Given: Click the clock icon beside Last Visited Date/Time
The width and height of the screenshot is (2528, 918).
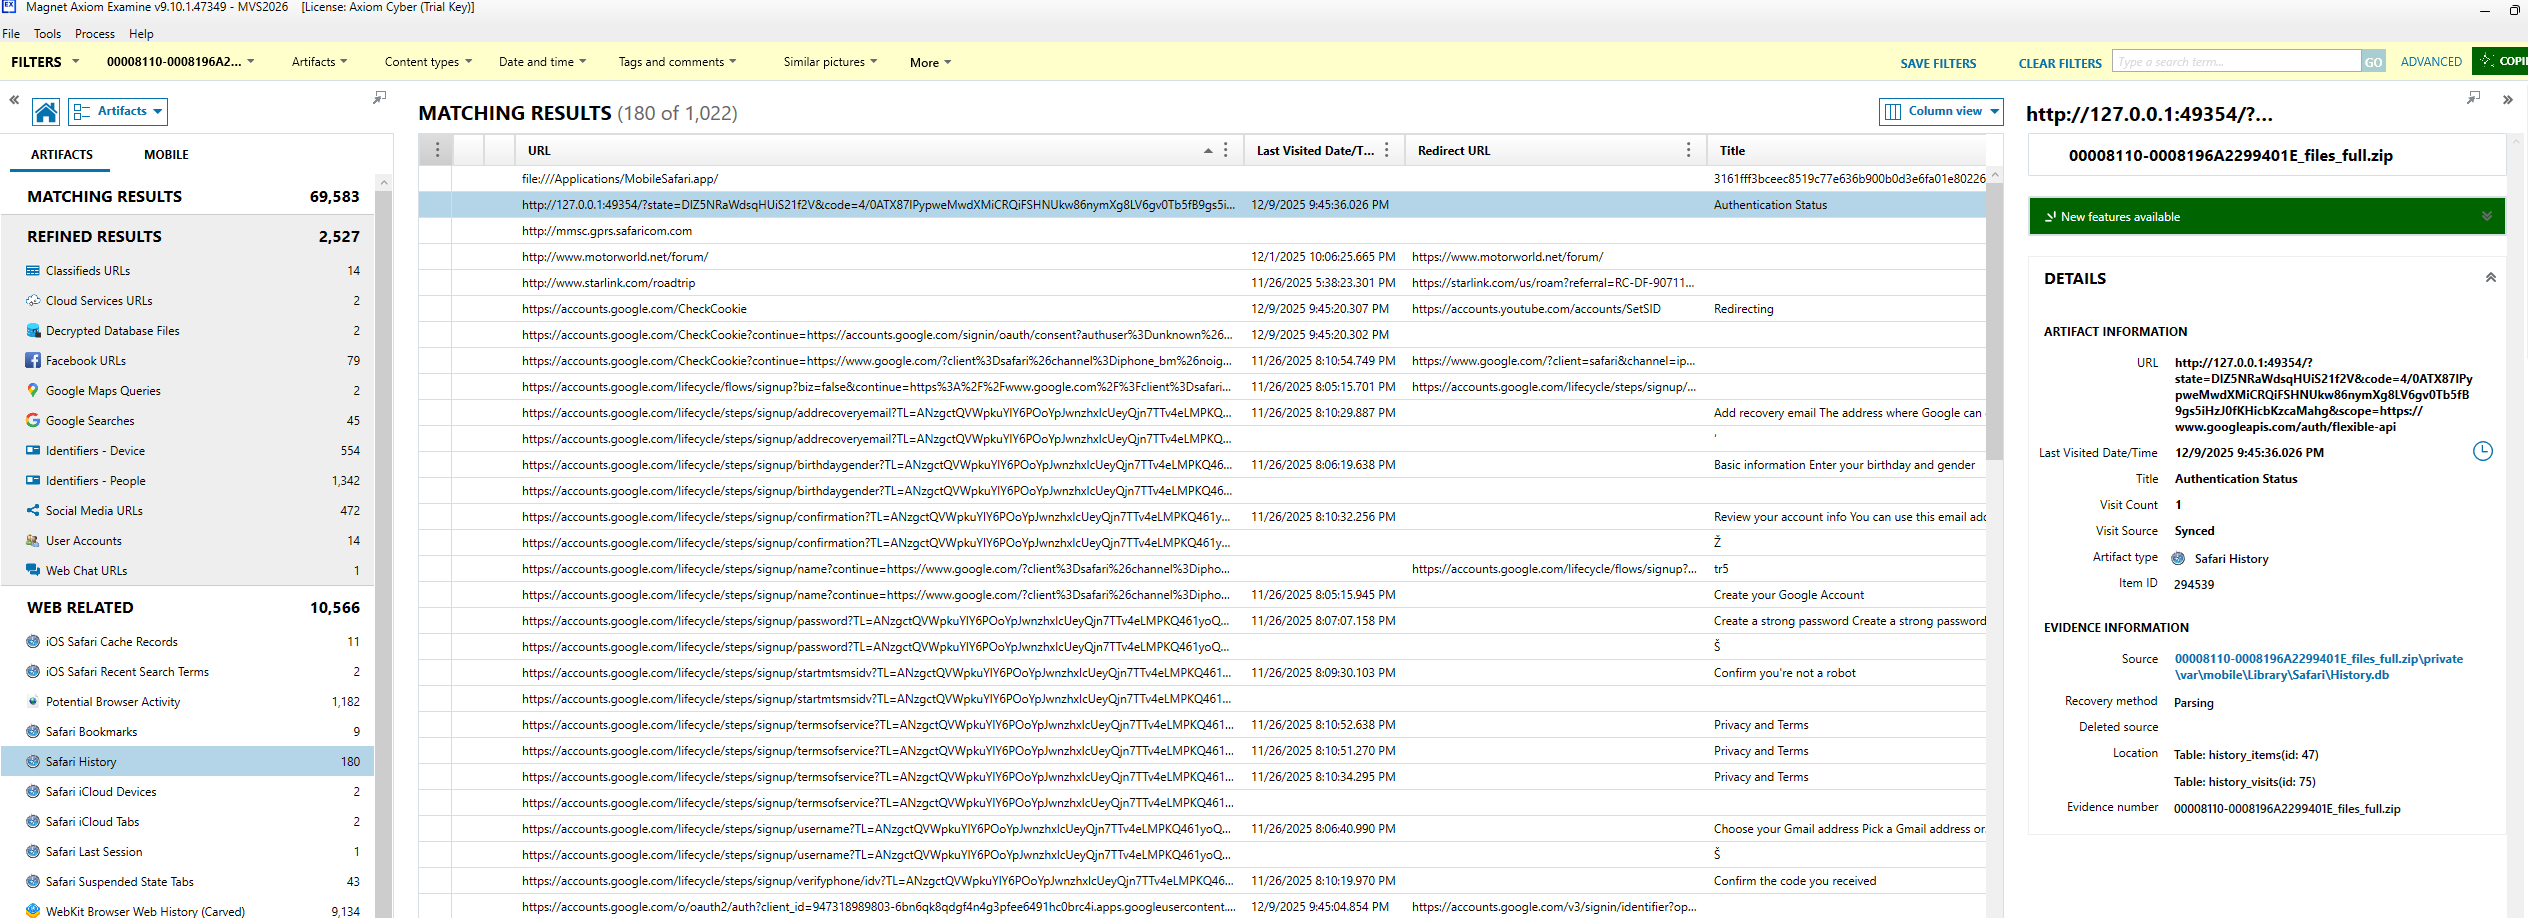Looking at the screenshot, I should click(x=2482, y=452).
